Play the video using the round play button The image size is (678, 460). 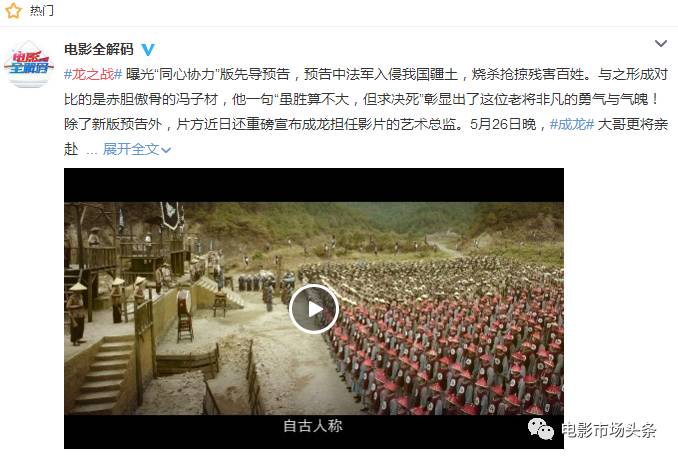pos(313,309)
